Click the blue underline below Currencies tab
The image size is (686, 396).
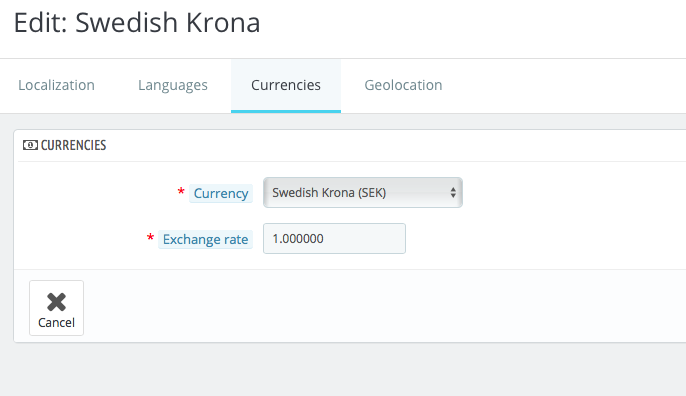point(286,111)
